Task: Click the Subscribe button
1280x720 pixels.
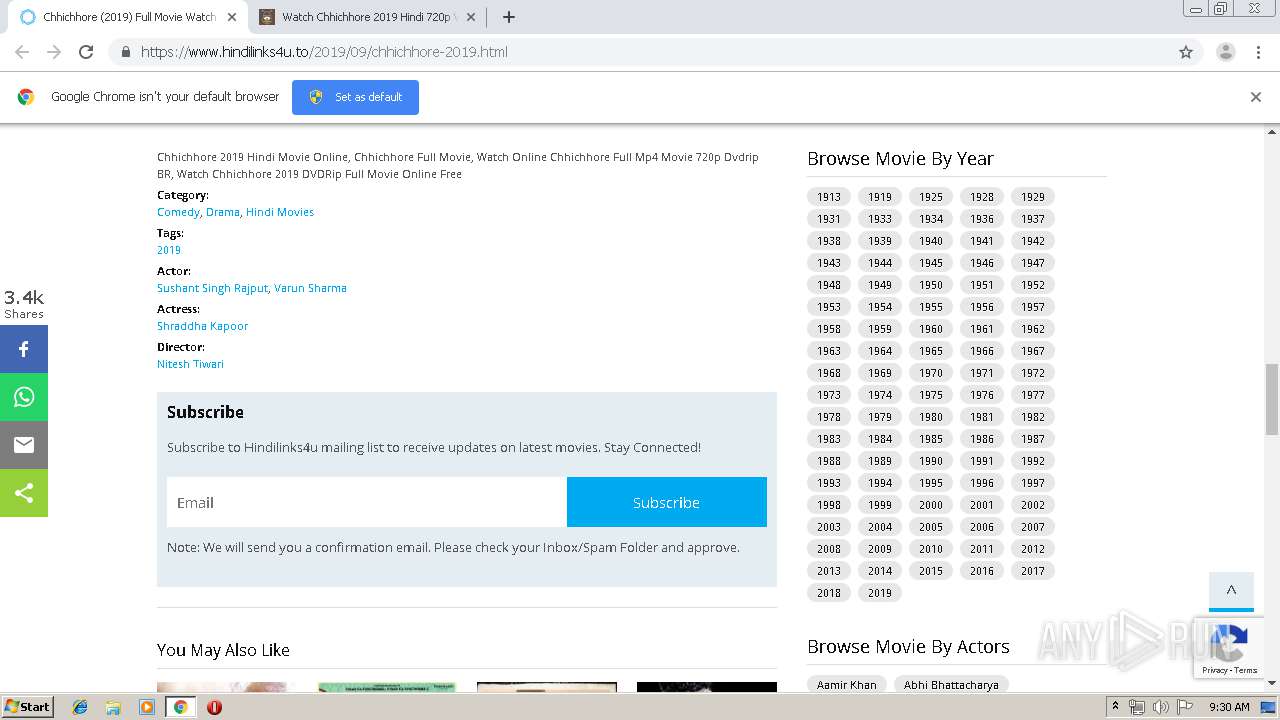Action: [x=666, y=502]
